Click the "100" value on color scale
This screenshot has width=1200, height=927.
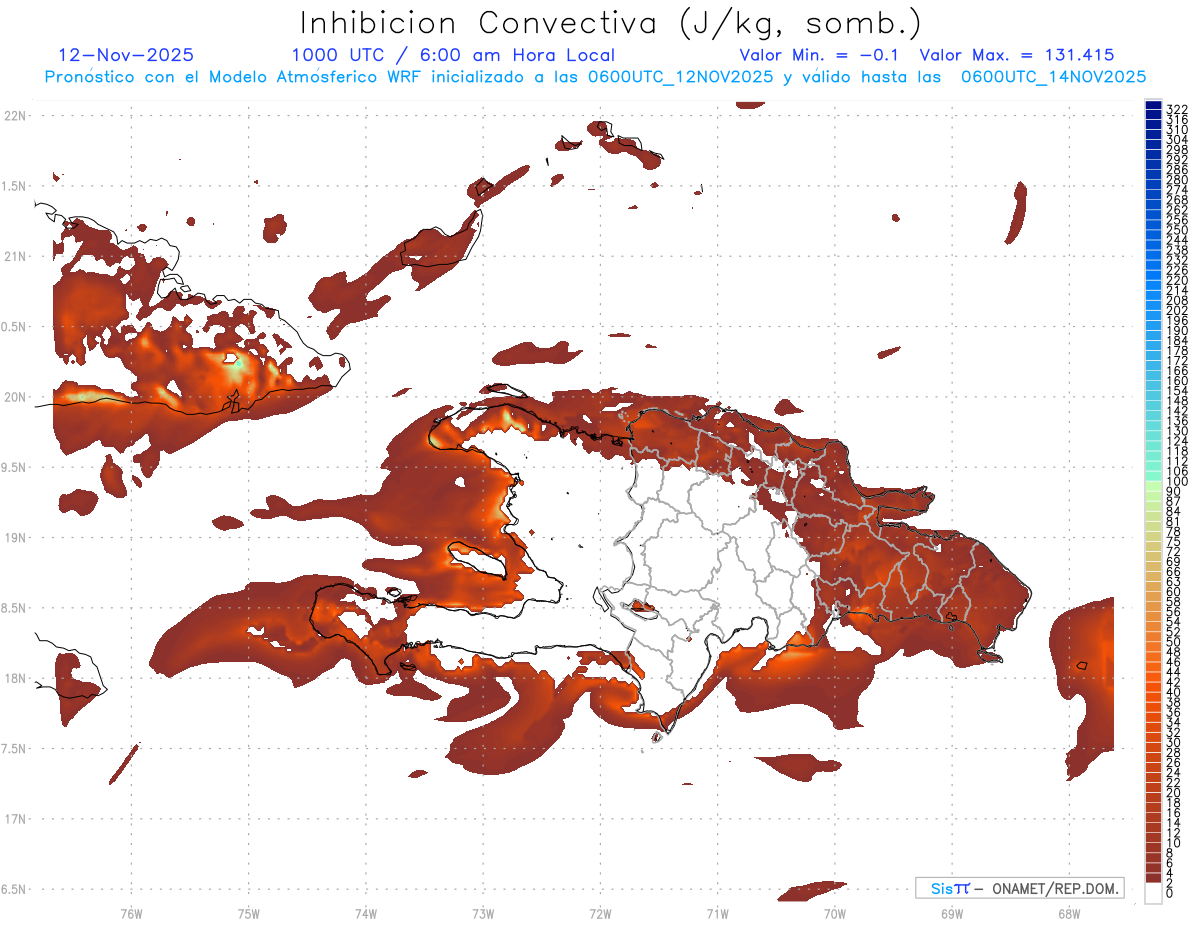1177,480
